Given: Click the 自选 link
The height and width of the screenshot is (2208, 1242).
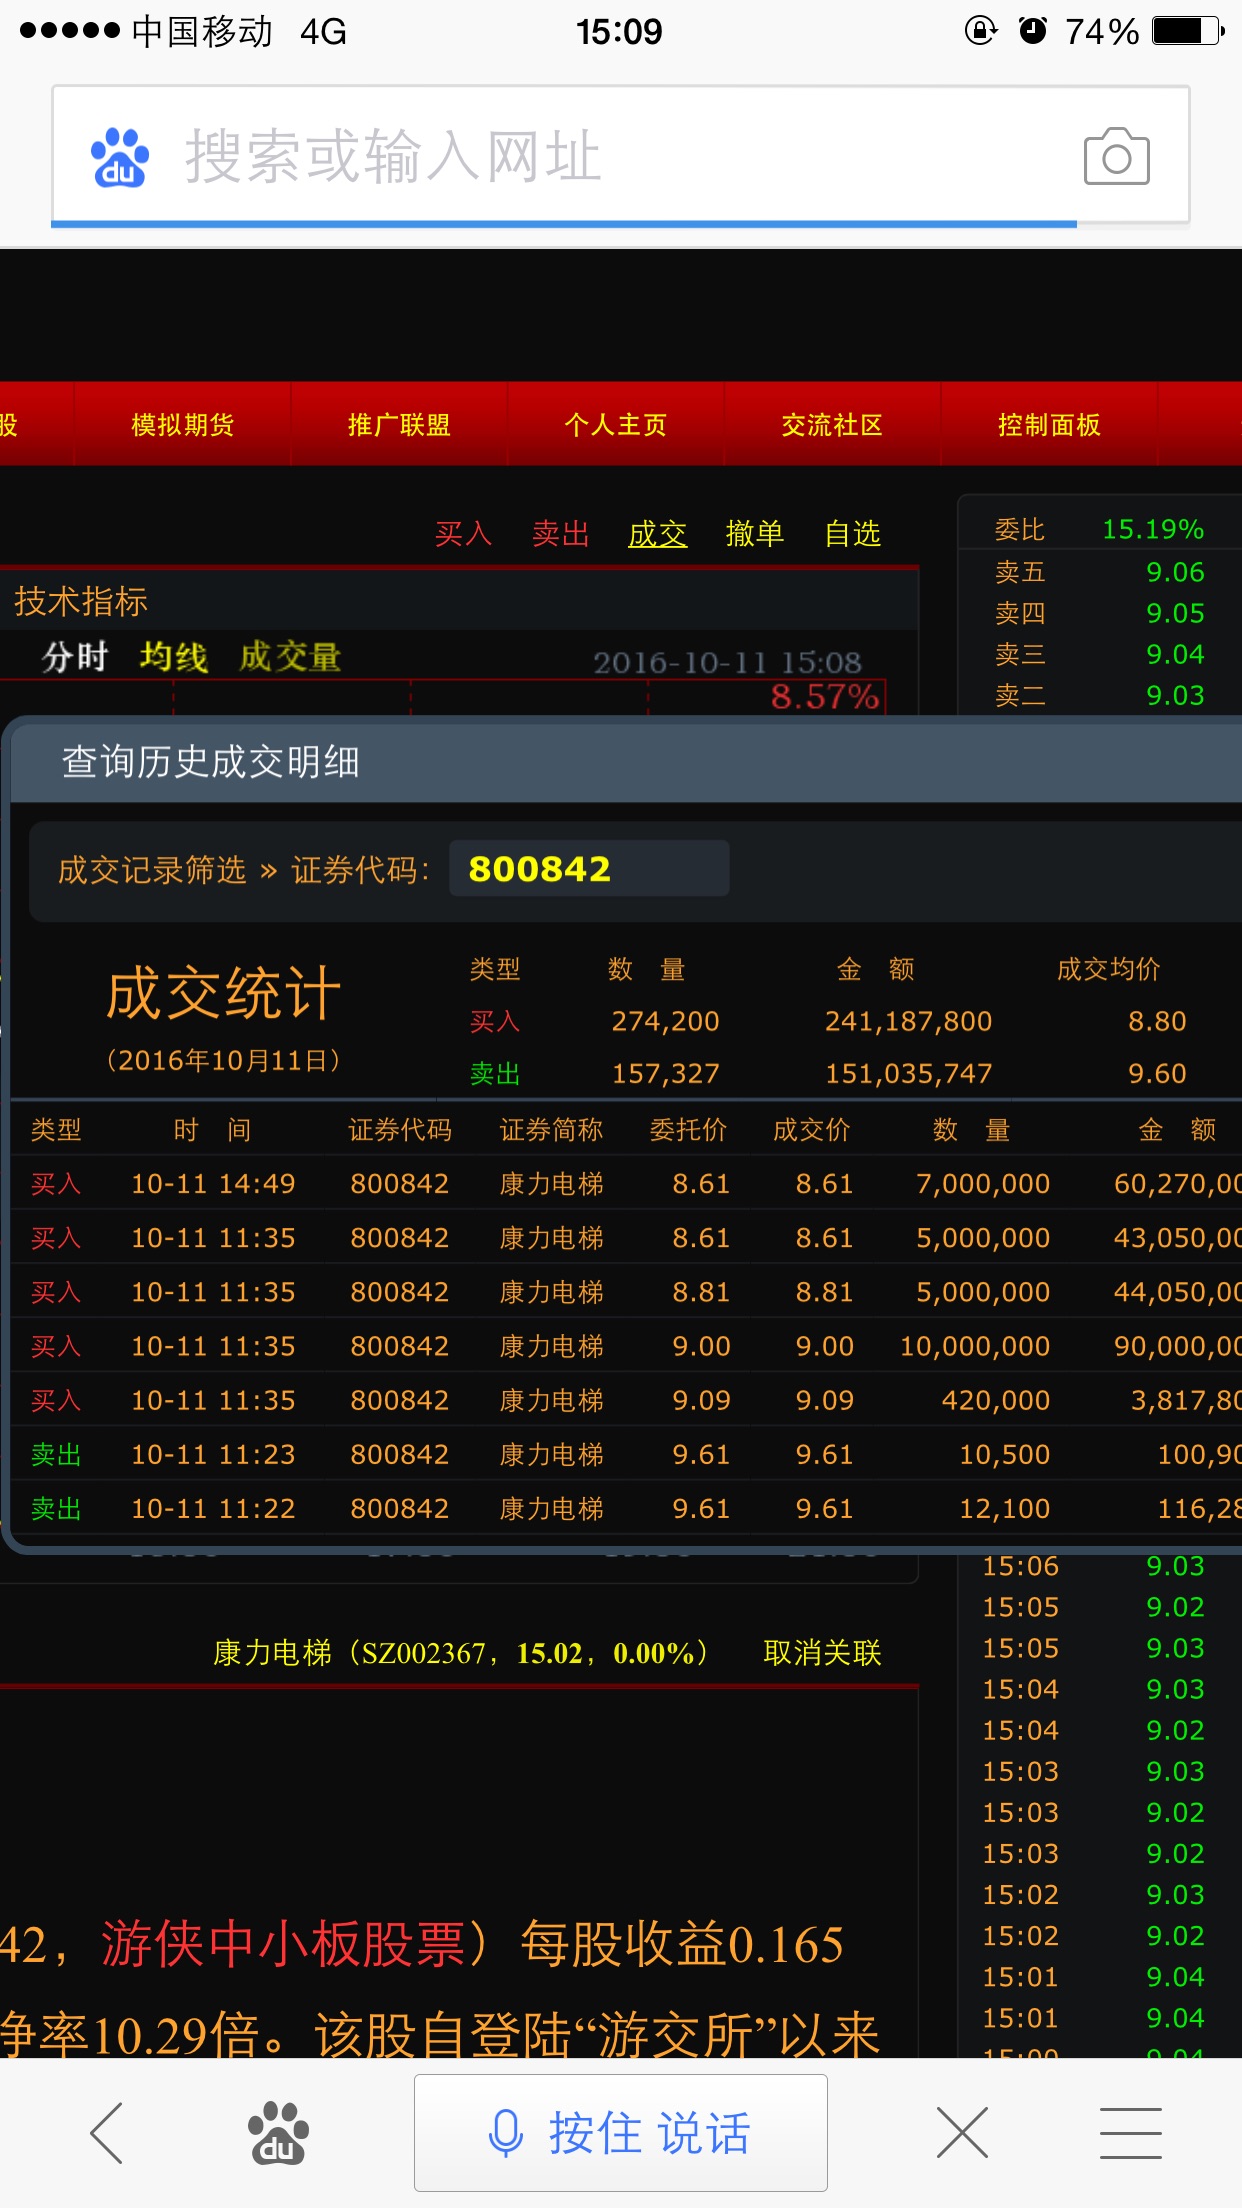Looking at the screenshot, I should pos(852,534).
